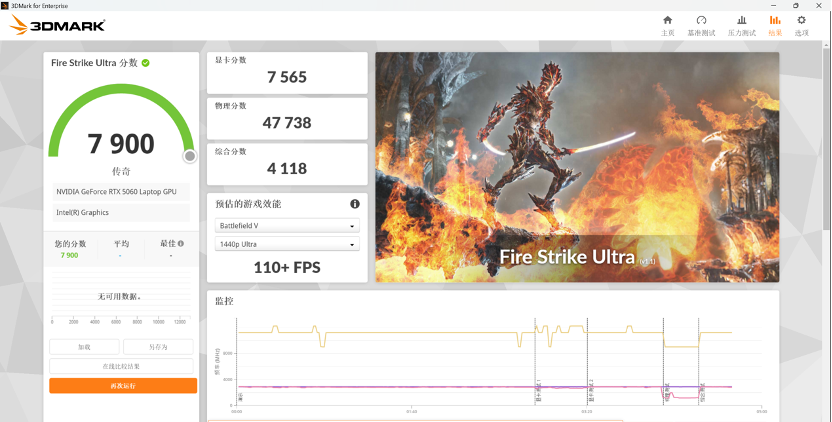Click the gray knob on score gauge
This screenshot has height=422, width=832.
coord(189,156)
